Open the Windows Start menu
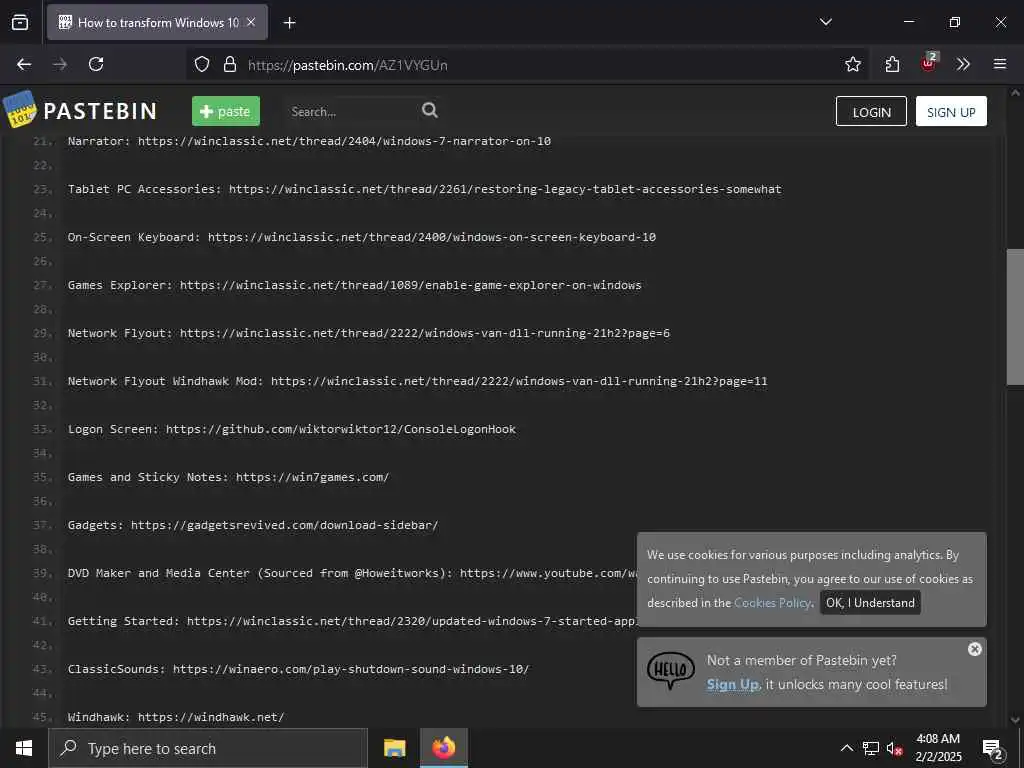This screenshot has width=1024, height=768. tap(24, 748)
